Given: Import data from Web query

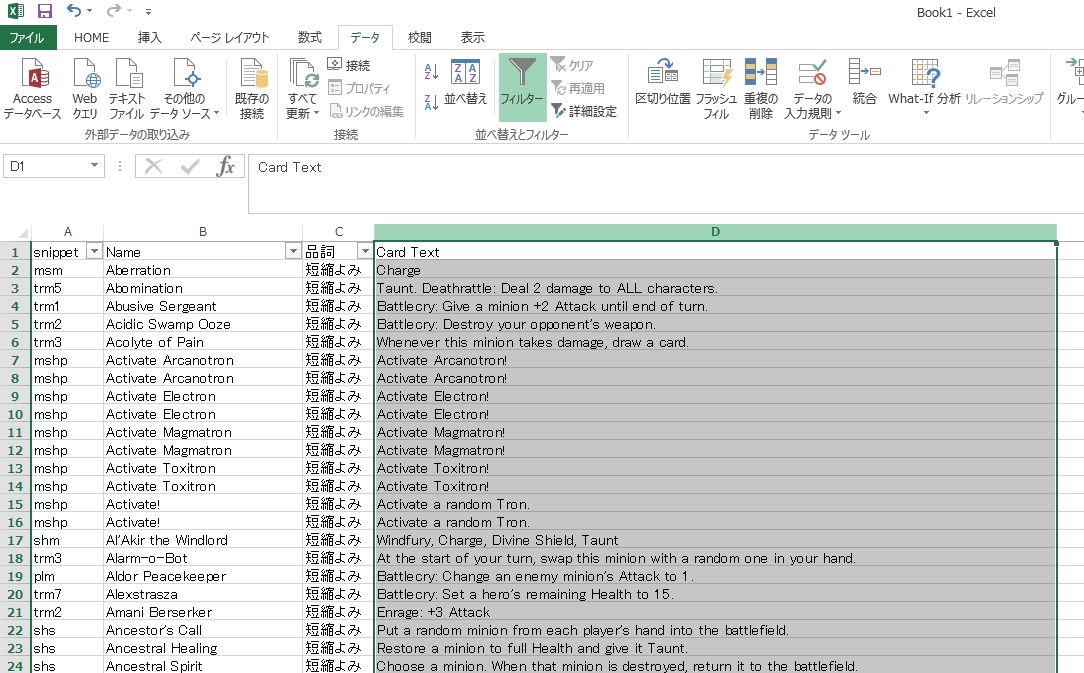Looking at the screenshot, I should [85, 89].
